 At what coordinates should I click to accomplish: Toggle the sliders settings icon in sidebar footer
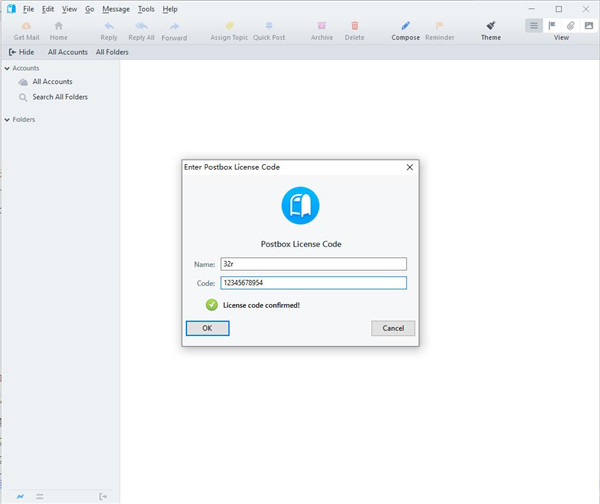(x=40, y=496)
